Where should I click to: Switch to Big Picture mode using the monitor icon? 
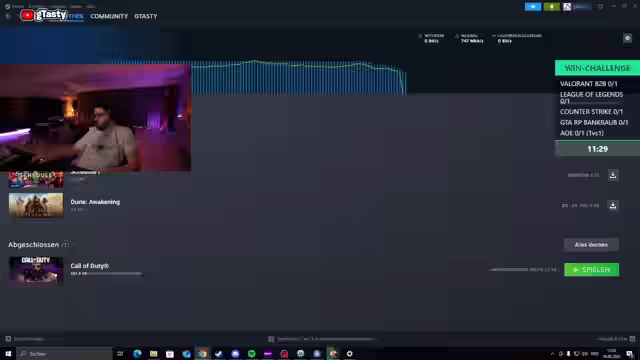[x=600, y=7]
